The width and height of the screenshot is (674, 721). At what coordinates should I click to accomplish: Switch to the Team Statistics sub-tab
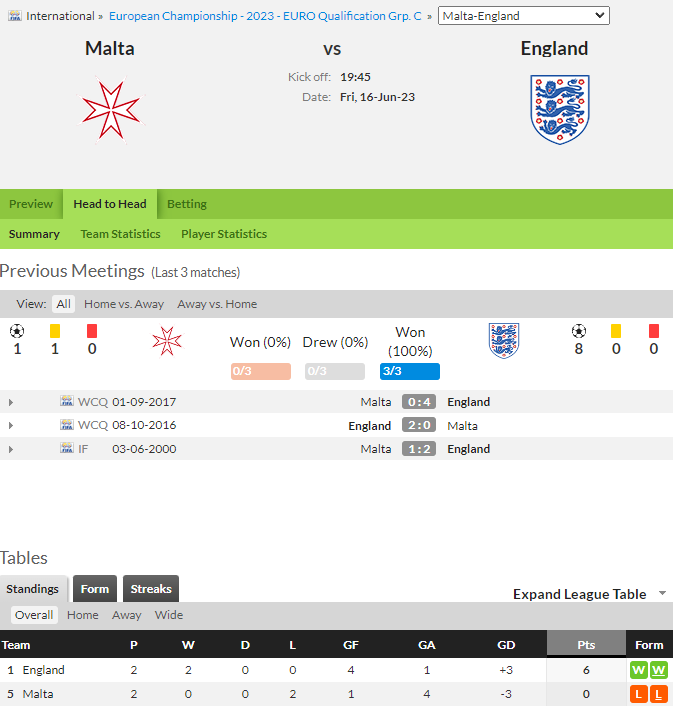120,234
